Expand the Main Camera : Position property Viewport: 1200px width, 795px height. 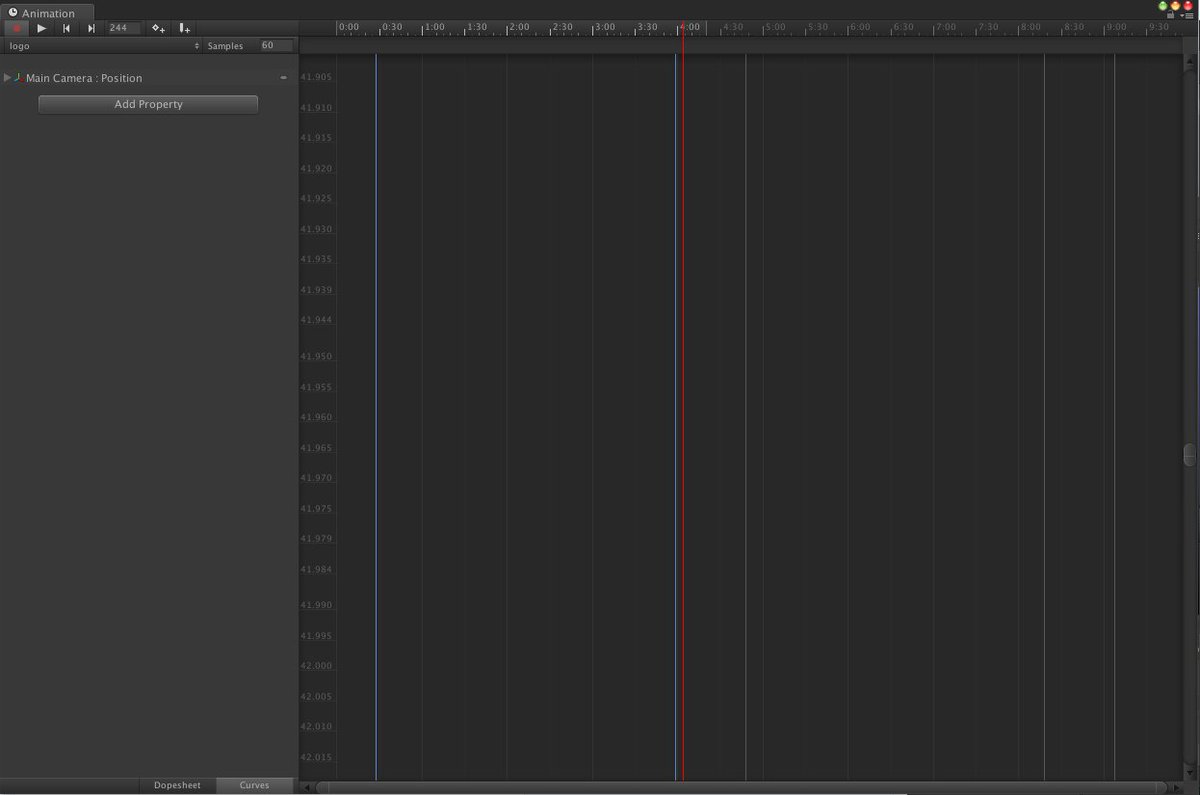8,77
